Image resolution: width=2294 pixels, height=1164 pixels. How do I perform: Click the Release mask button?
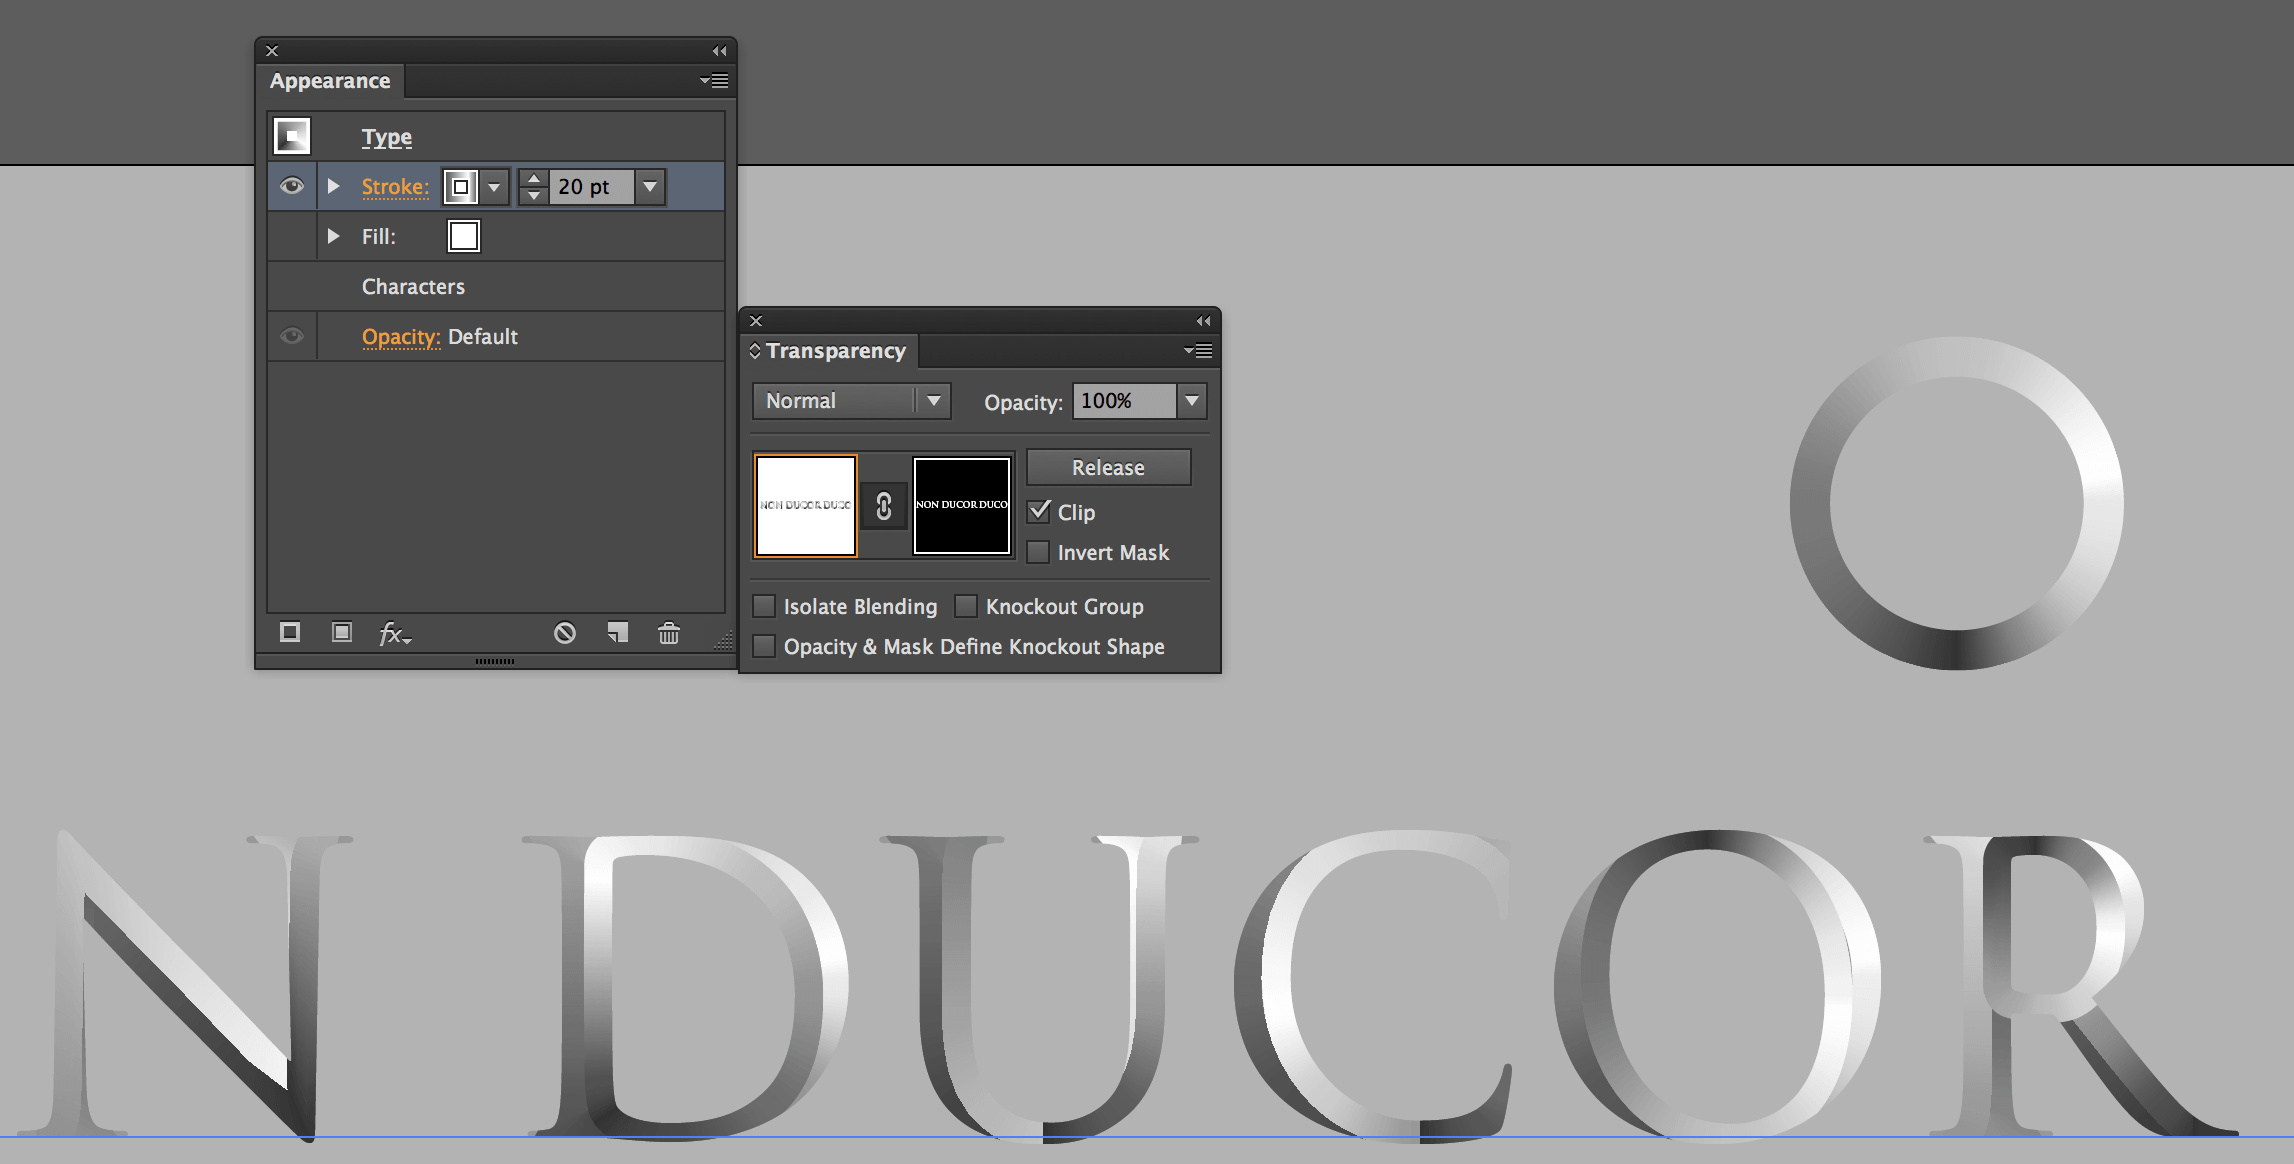pos(1108,467)
